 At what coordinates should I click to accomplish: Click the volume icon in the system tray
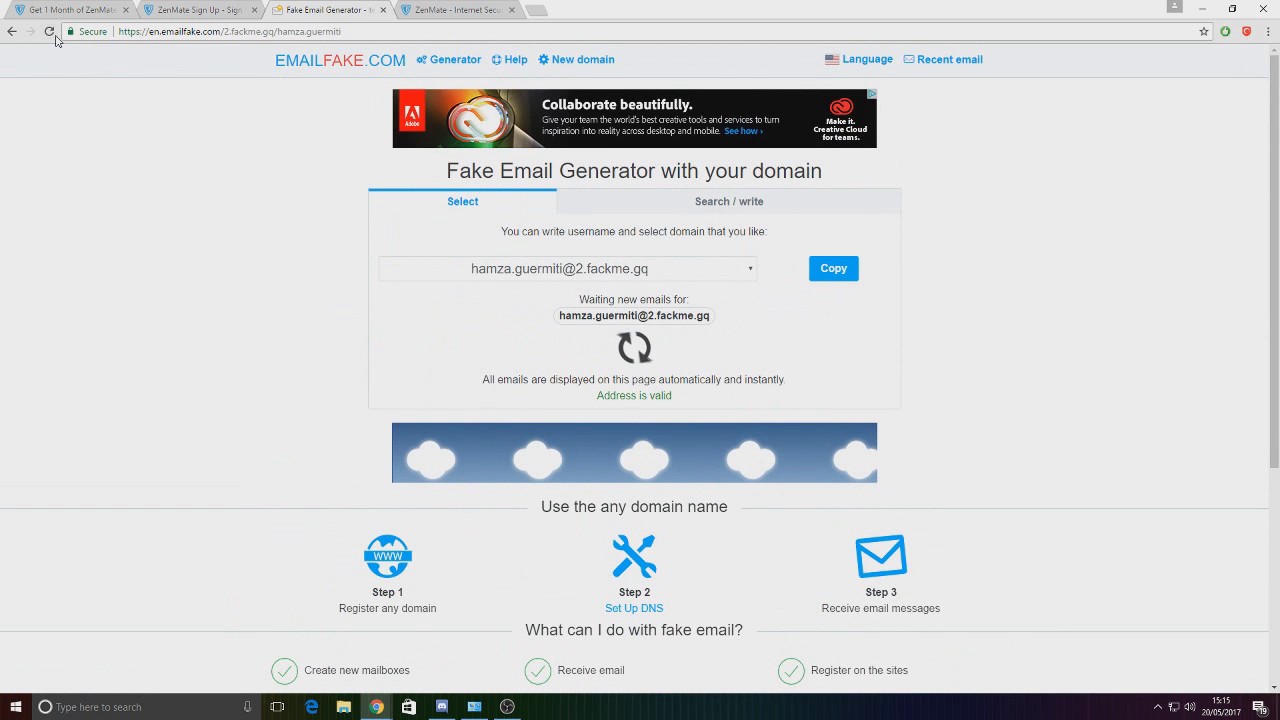[1189, 707]
